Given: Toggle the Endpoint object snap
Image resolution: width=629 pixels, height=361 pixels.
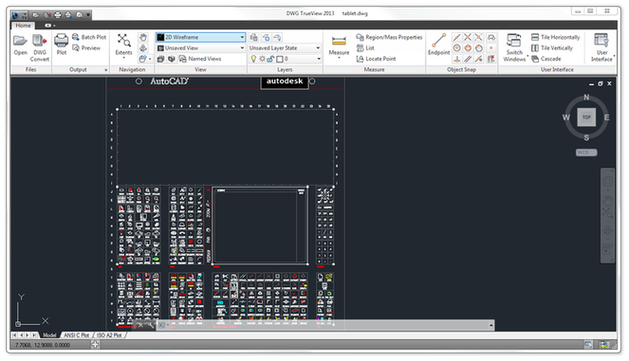Looking at the screenshot, I should tap(438, 44).
